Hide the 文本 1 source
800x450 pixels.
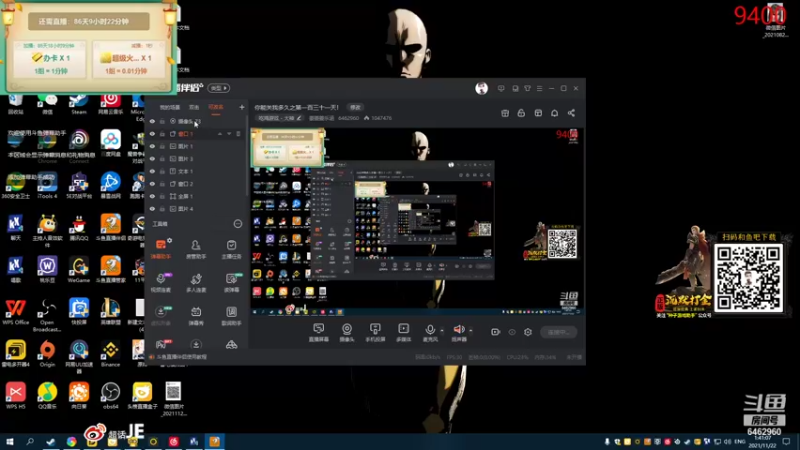click(x=152, y=171)
